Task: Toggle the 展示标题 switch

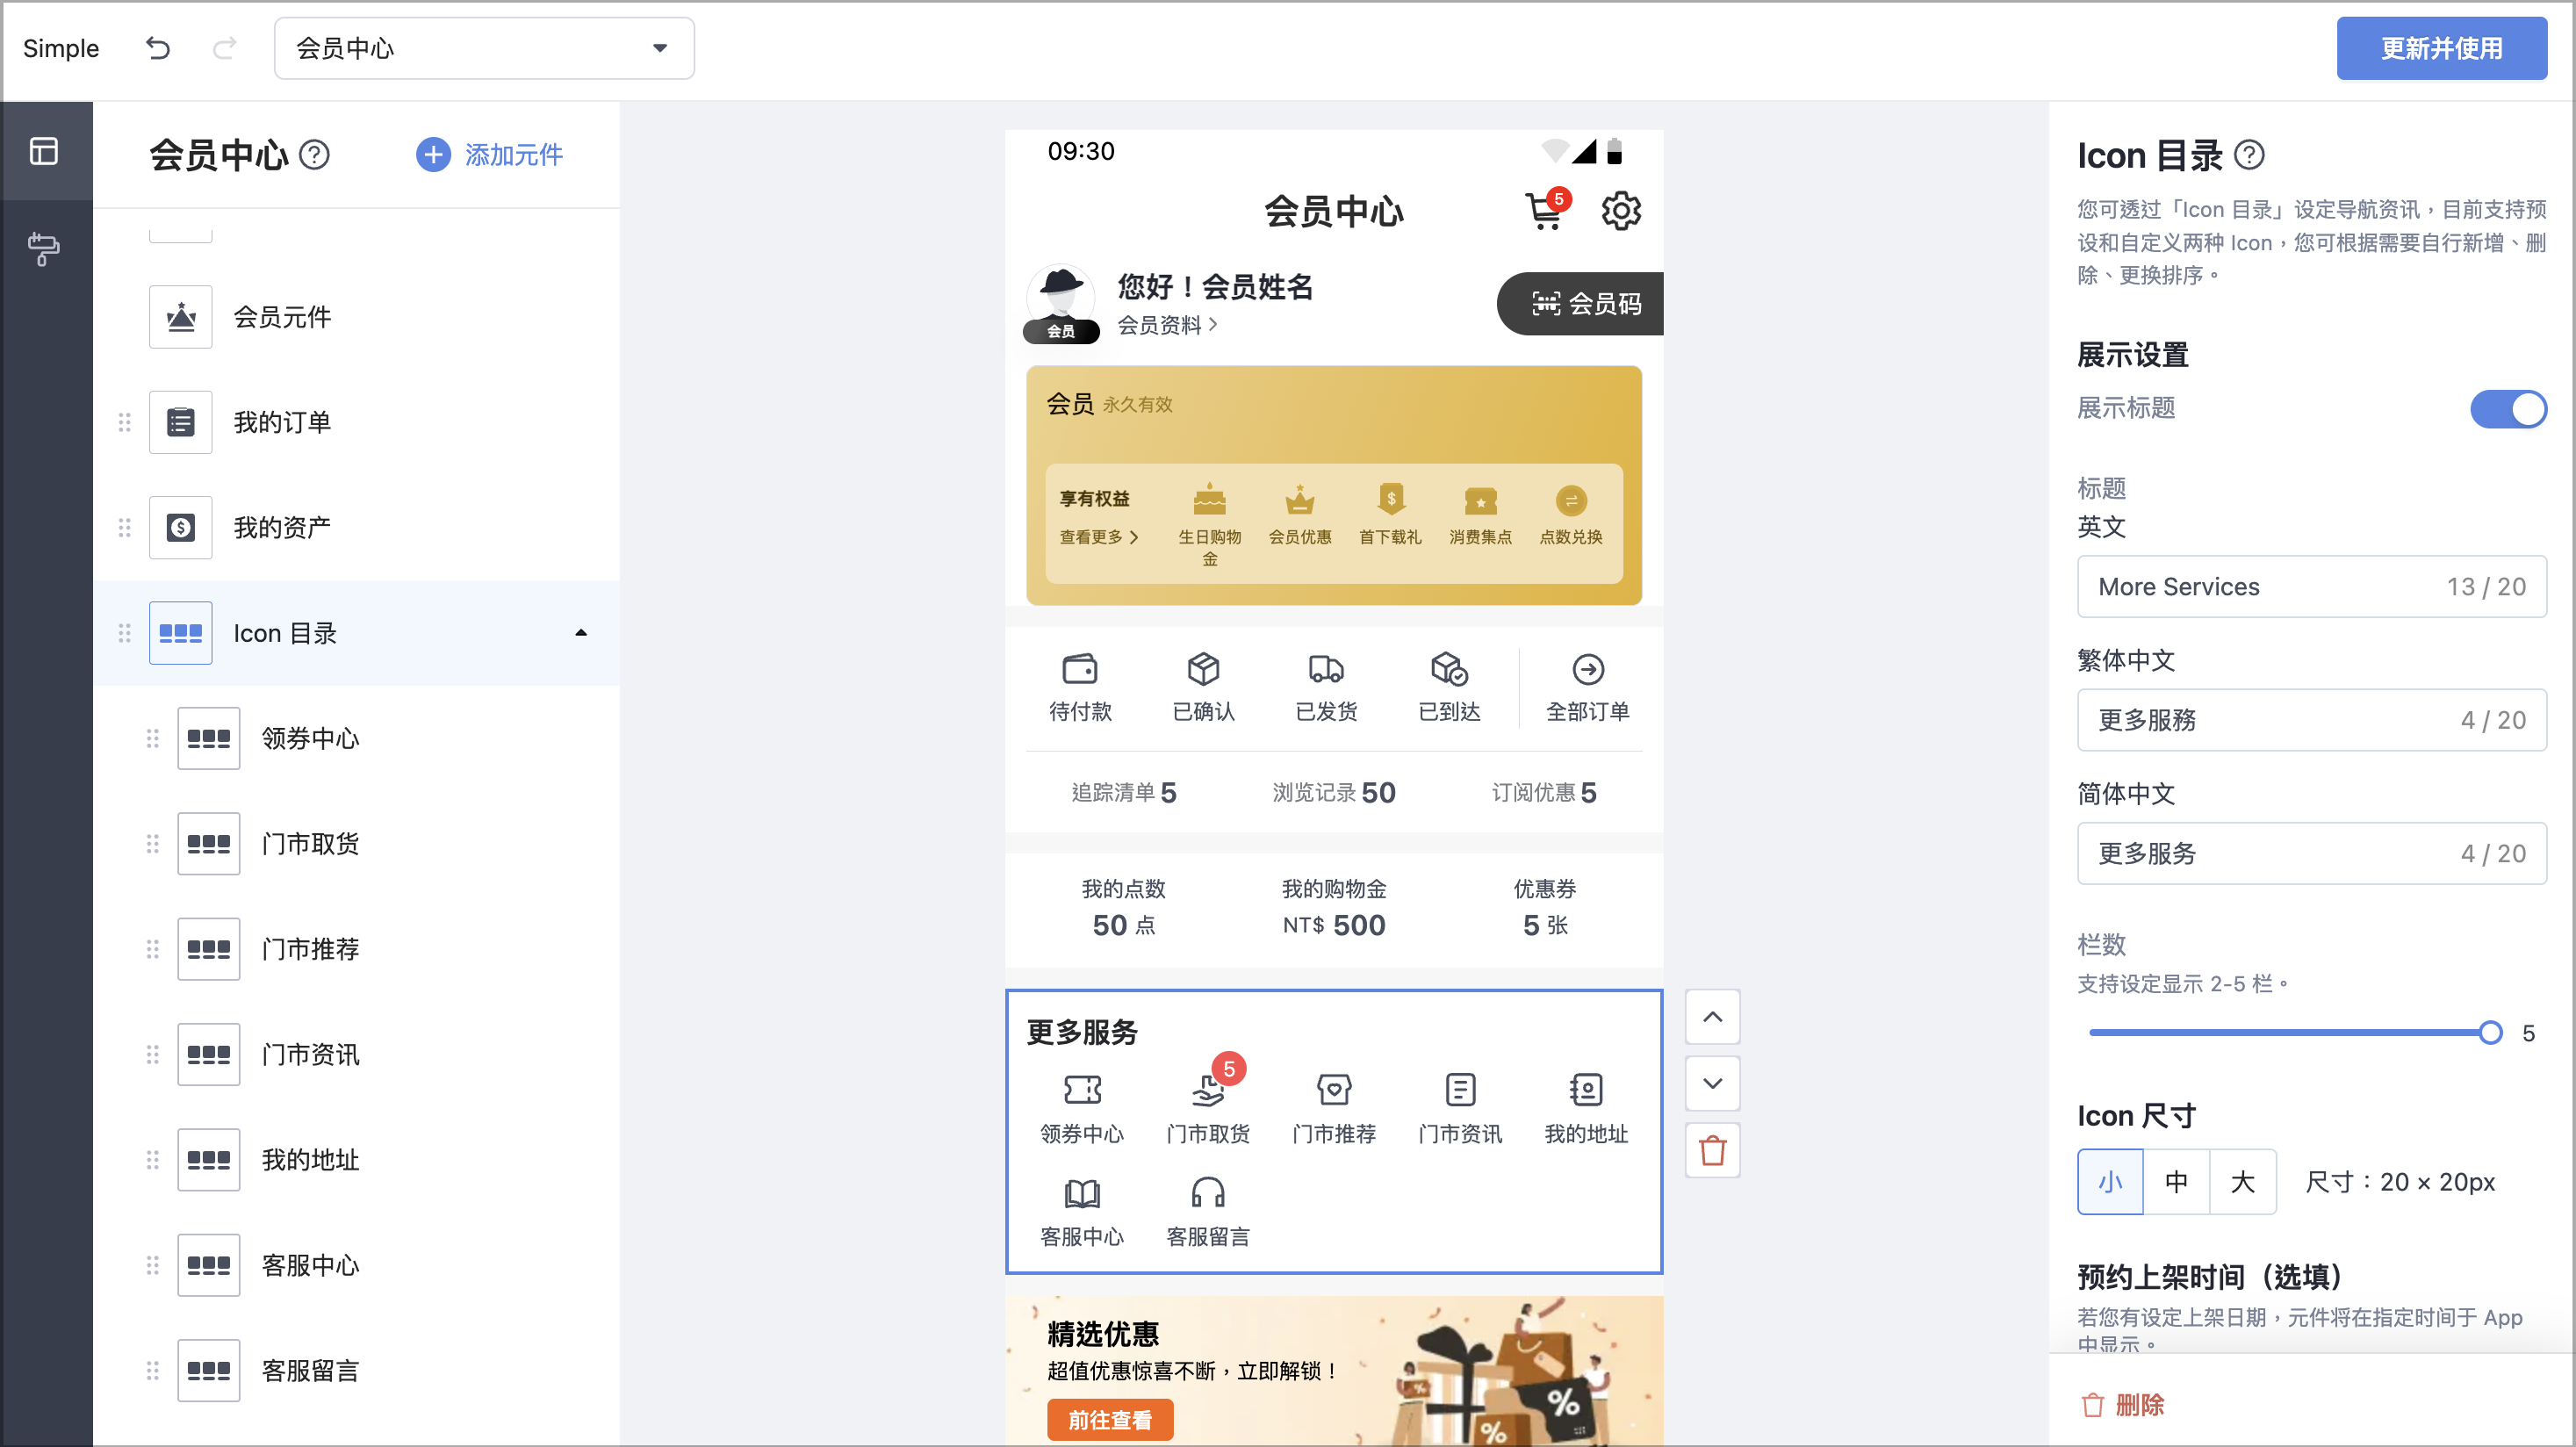Action: pos(2508,409)
